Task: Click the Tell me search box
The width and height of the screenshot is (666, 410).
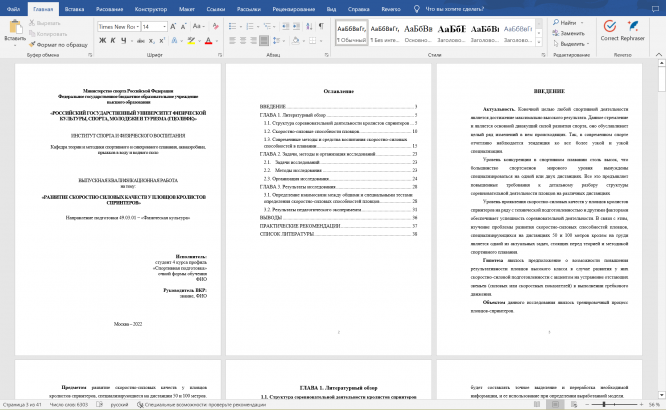Action: (x=454, y=9)
